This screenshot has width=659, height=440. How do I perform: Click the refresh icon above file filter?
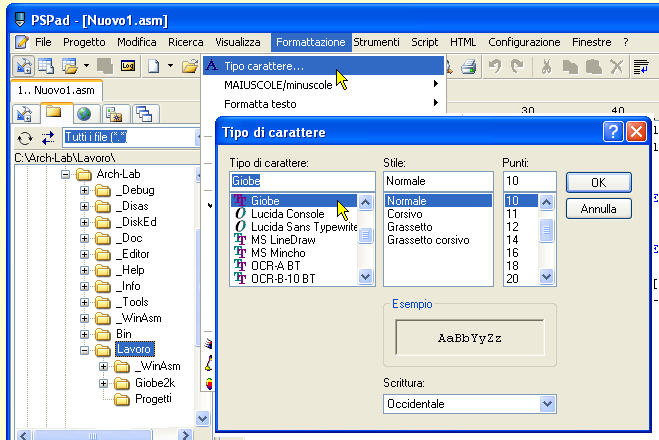[26, 138]
